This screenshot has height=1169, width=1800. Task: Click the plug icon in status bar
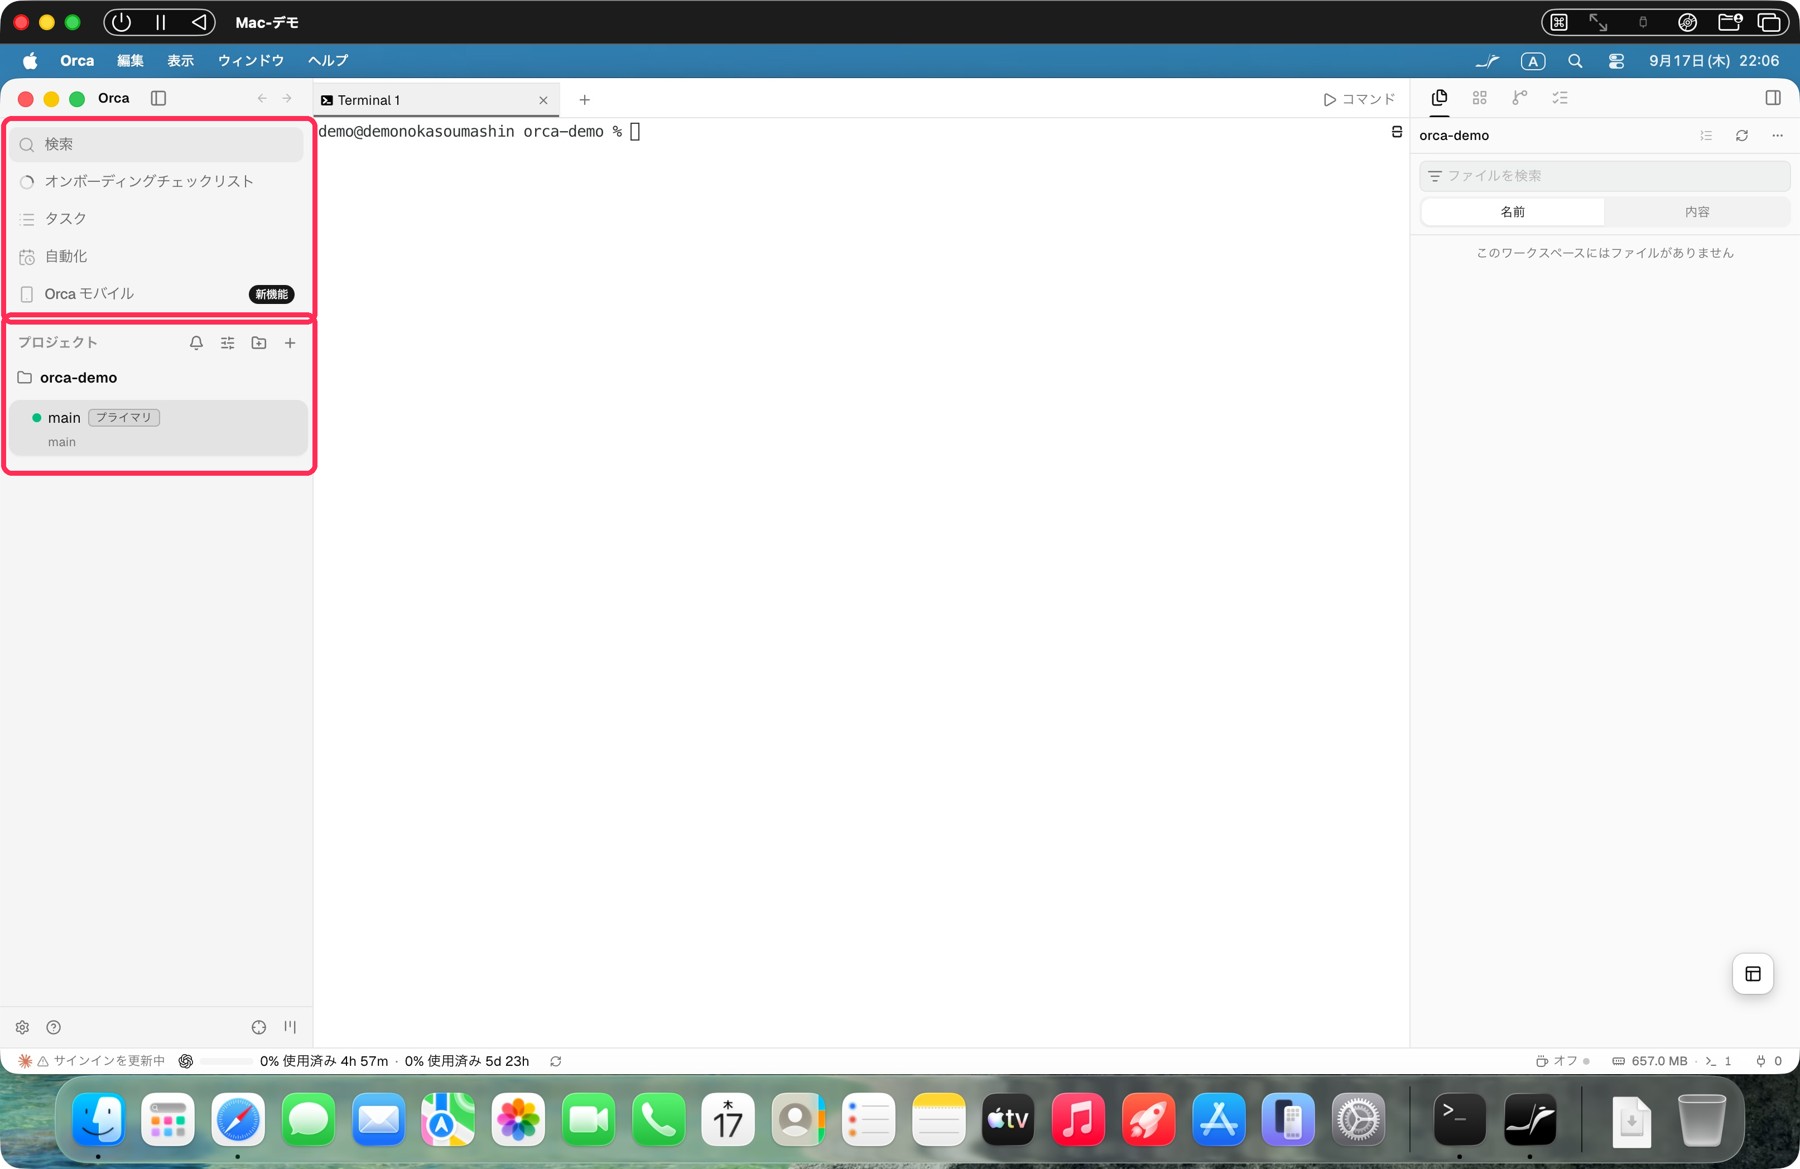point(1761,1061)
